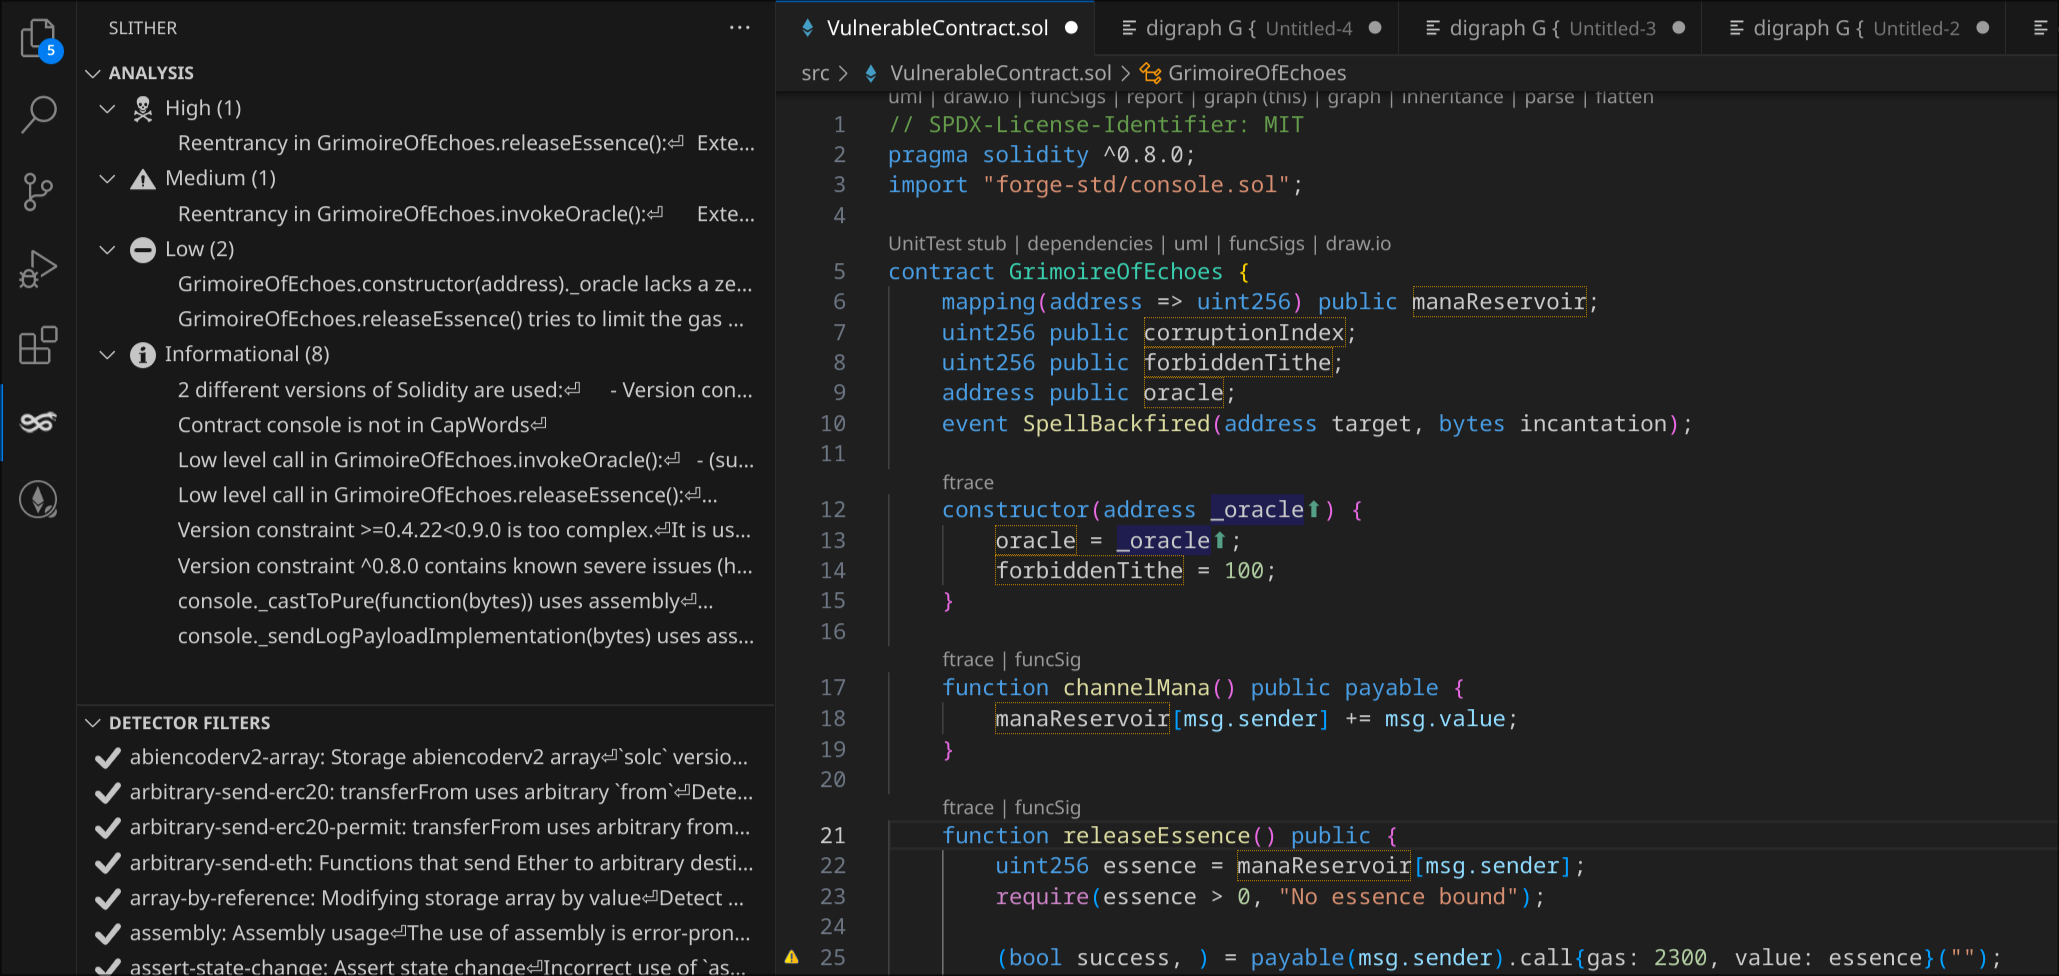Image resolution: width=2059 pixels, height=976 pixels.
Task: Open the Slither panel more actions menu
Action: [x=739, y=28]
